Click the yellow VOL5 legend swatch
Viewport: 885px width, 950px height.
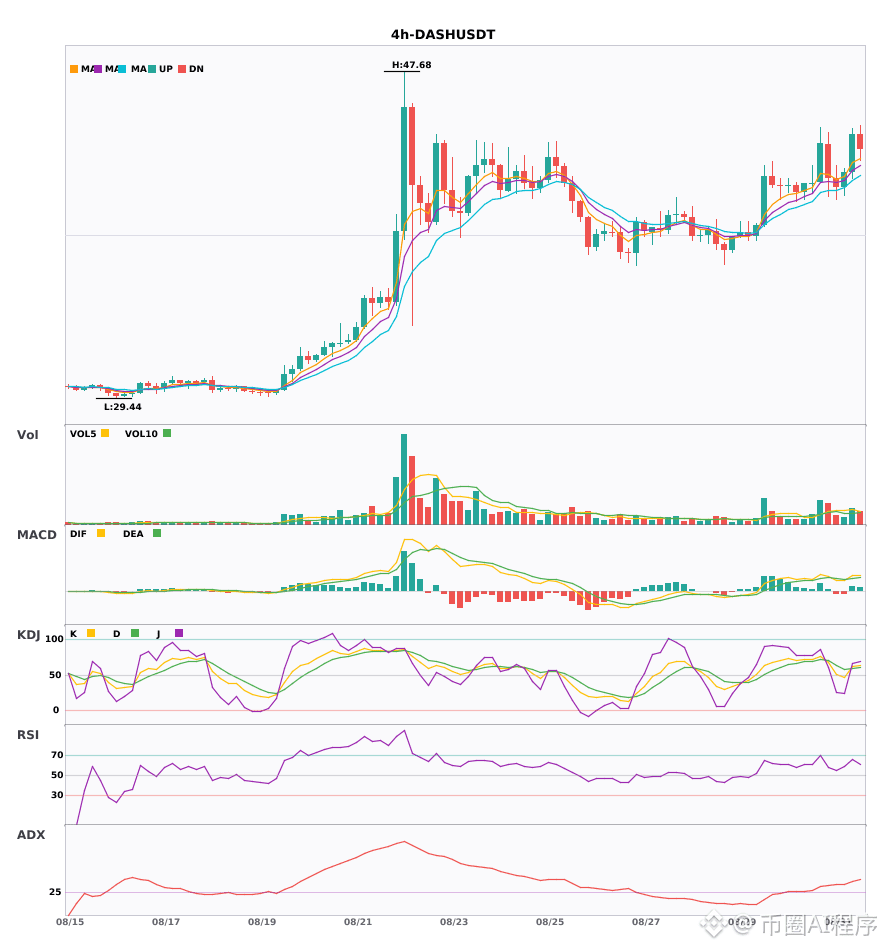pos(105,433)
